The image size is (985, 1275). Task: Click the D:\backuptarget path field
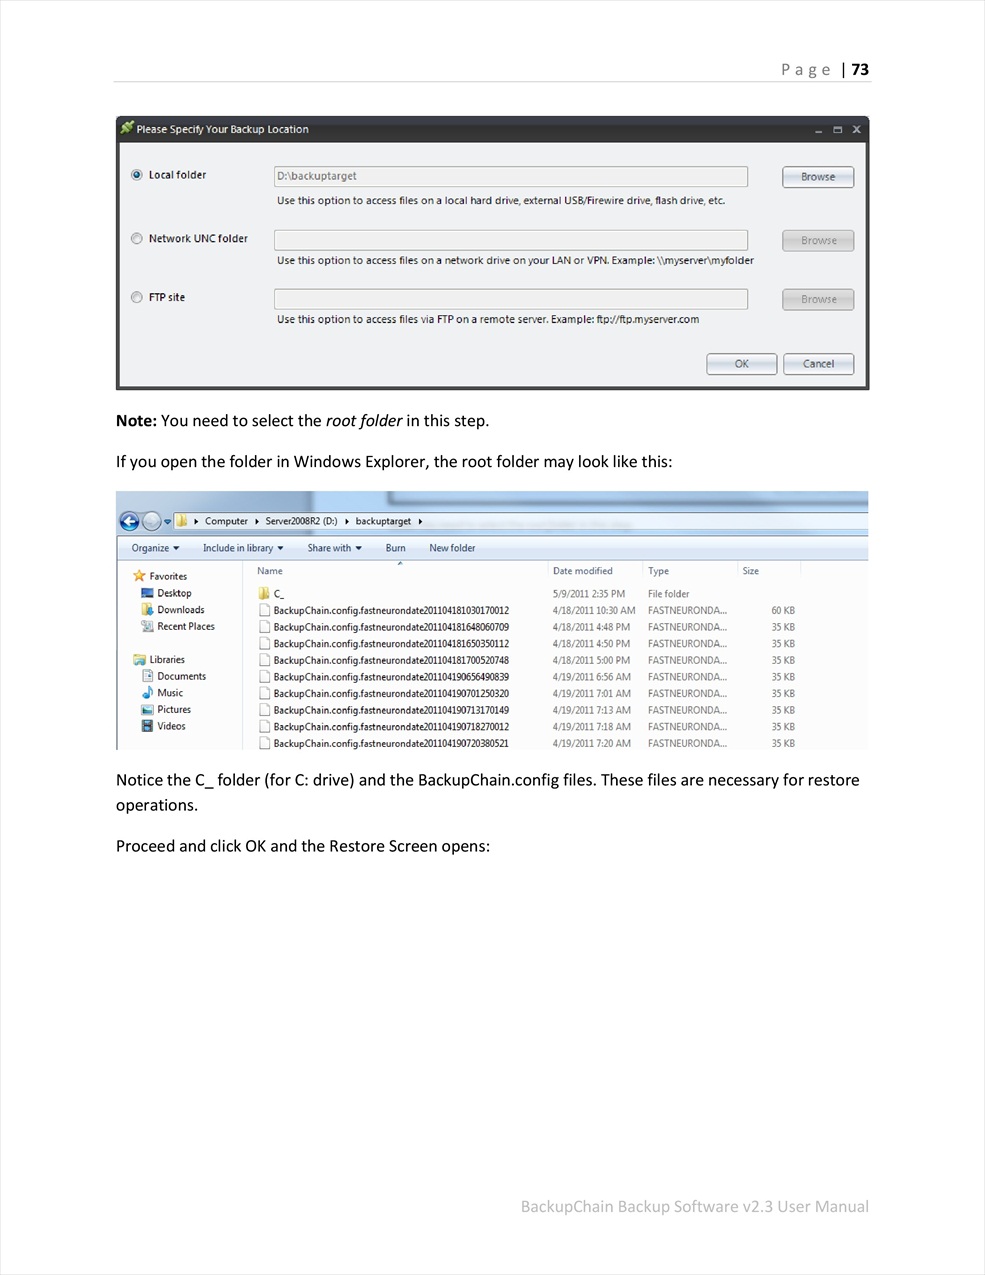tap(510, 176)
